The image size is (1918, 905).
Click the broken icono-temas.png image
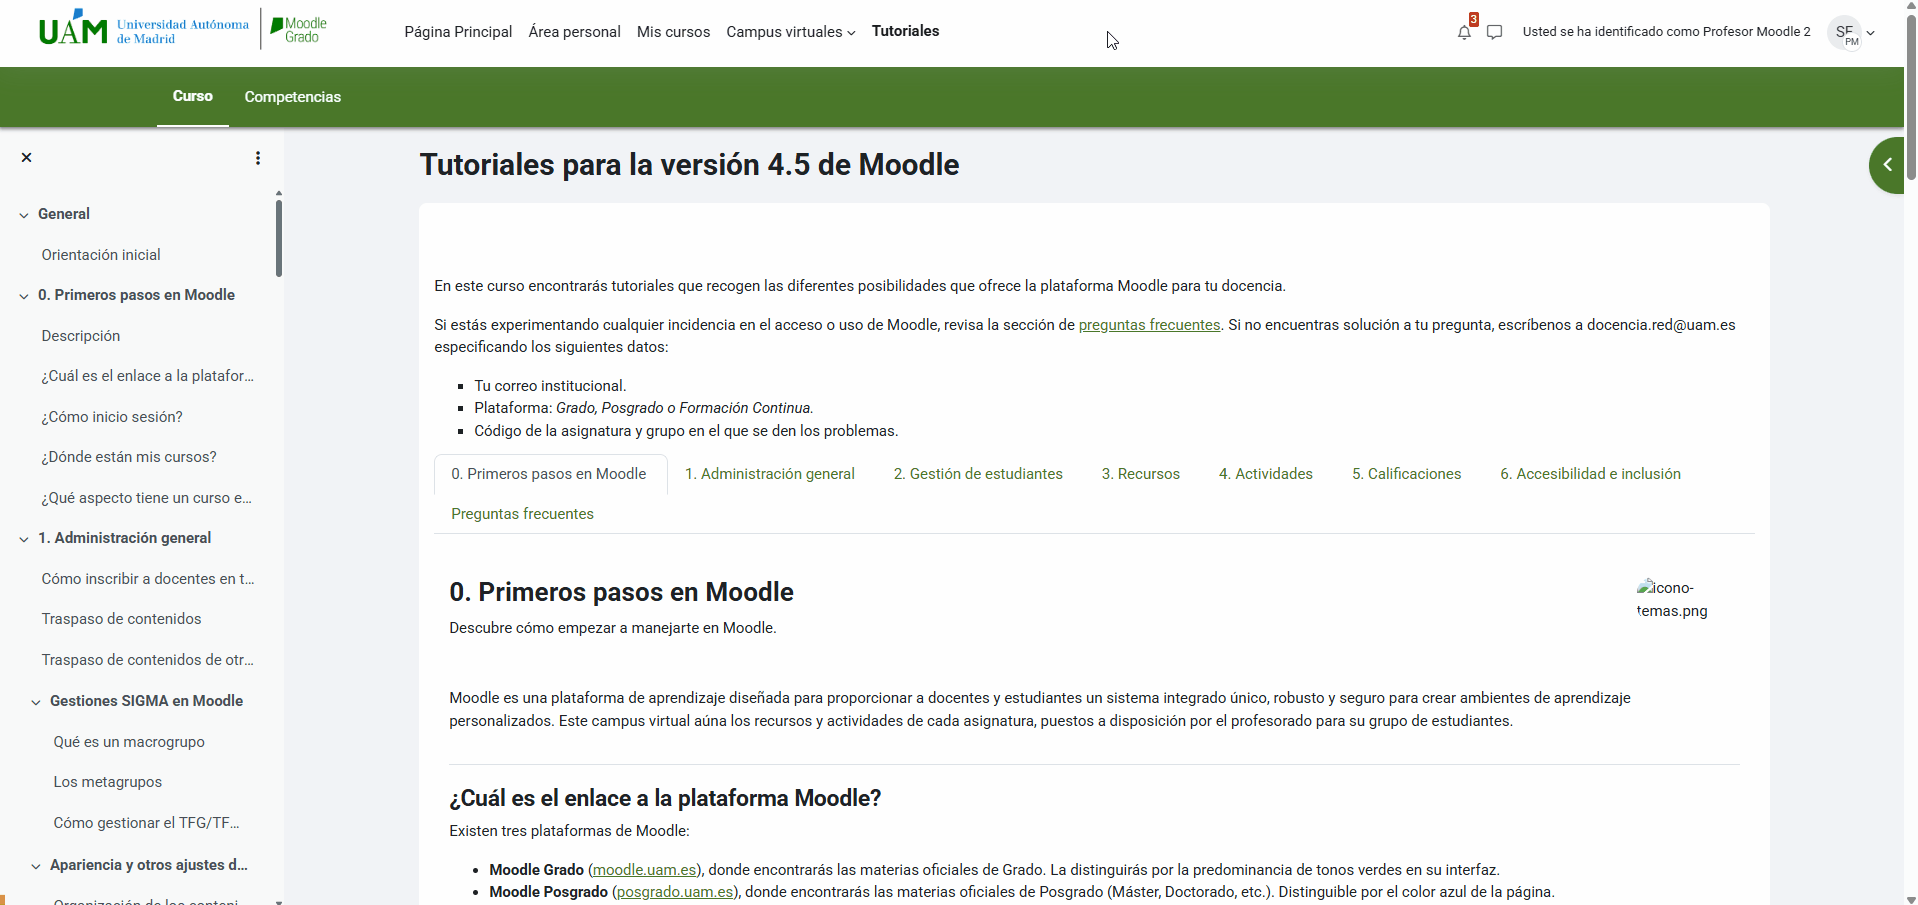1672,599
